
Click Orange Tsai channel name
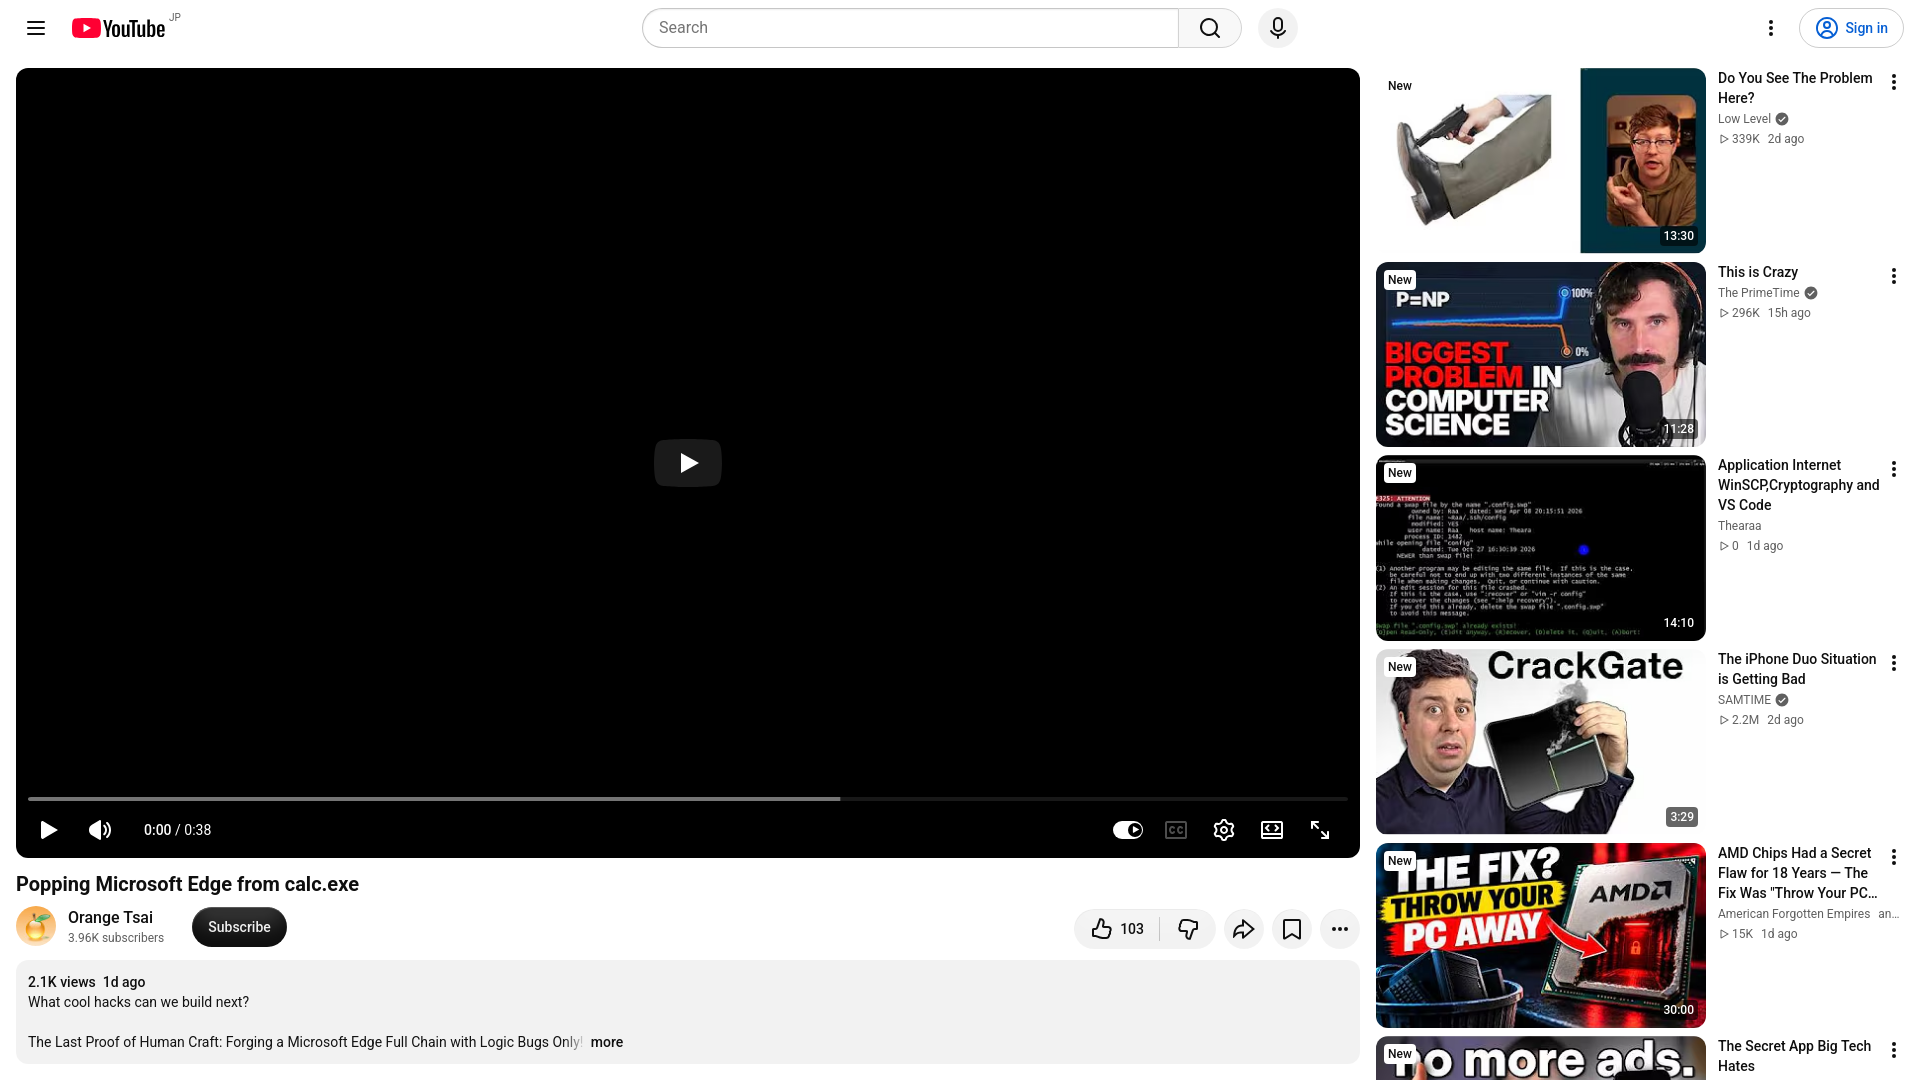(110, 917)
